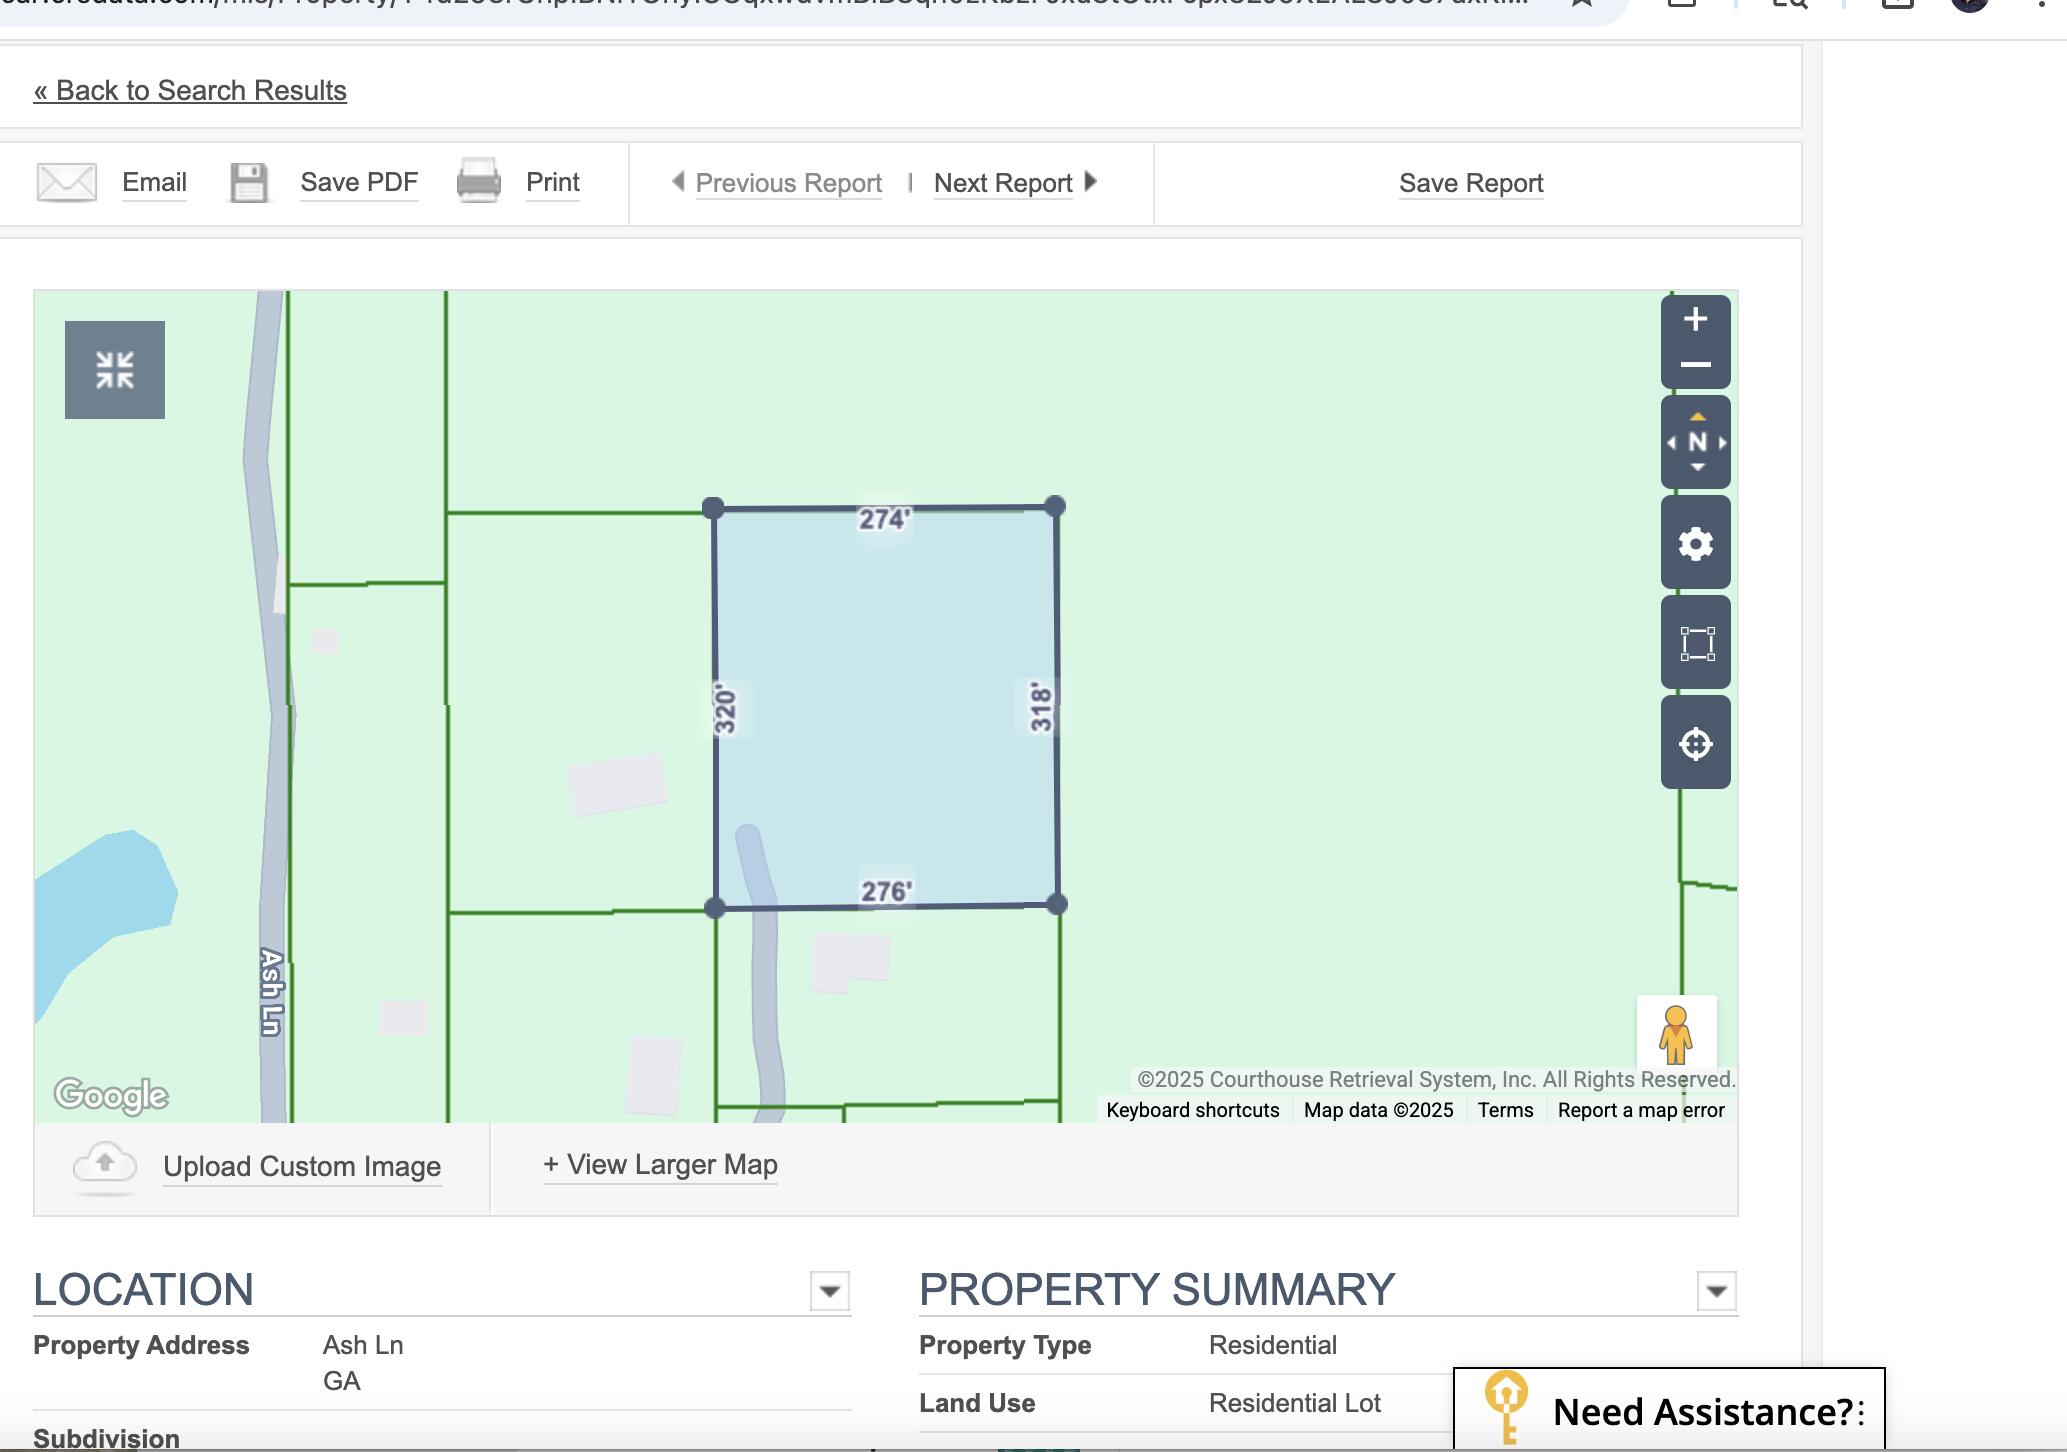Click the north compass rotation control
The height and width of the screenshot is (1452, 2067).
(1696, 442)
